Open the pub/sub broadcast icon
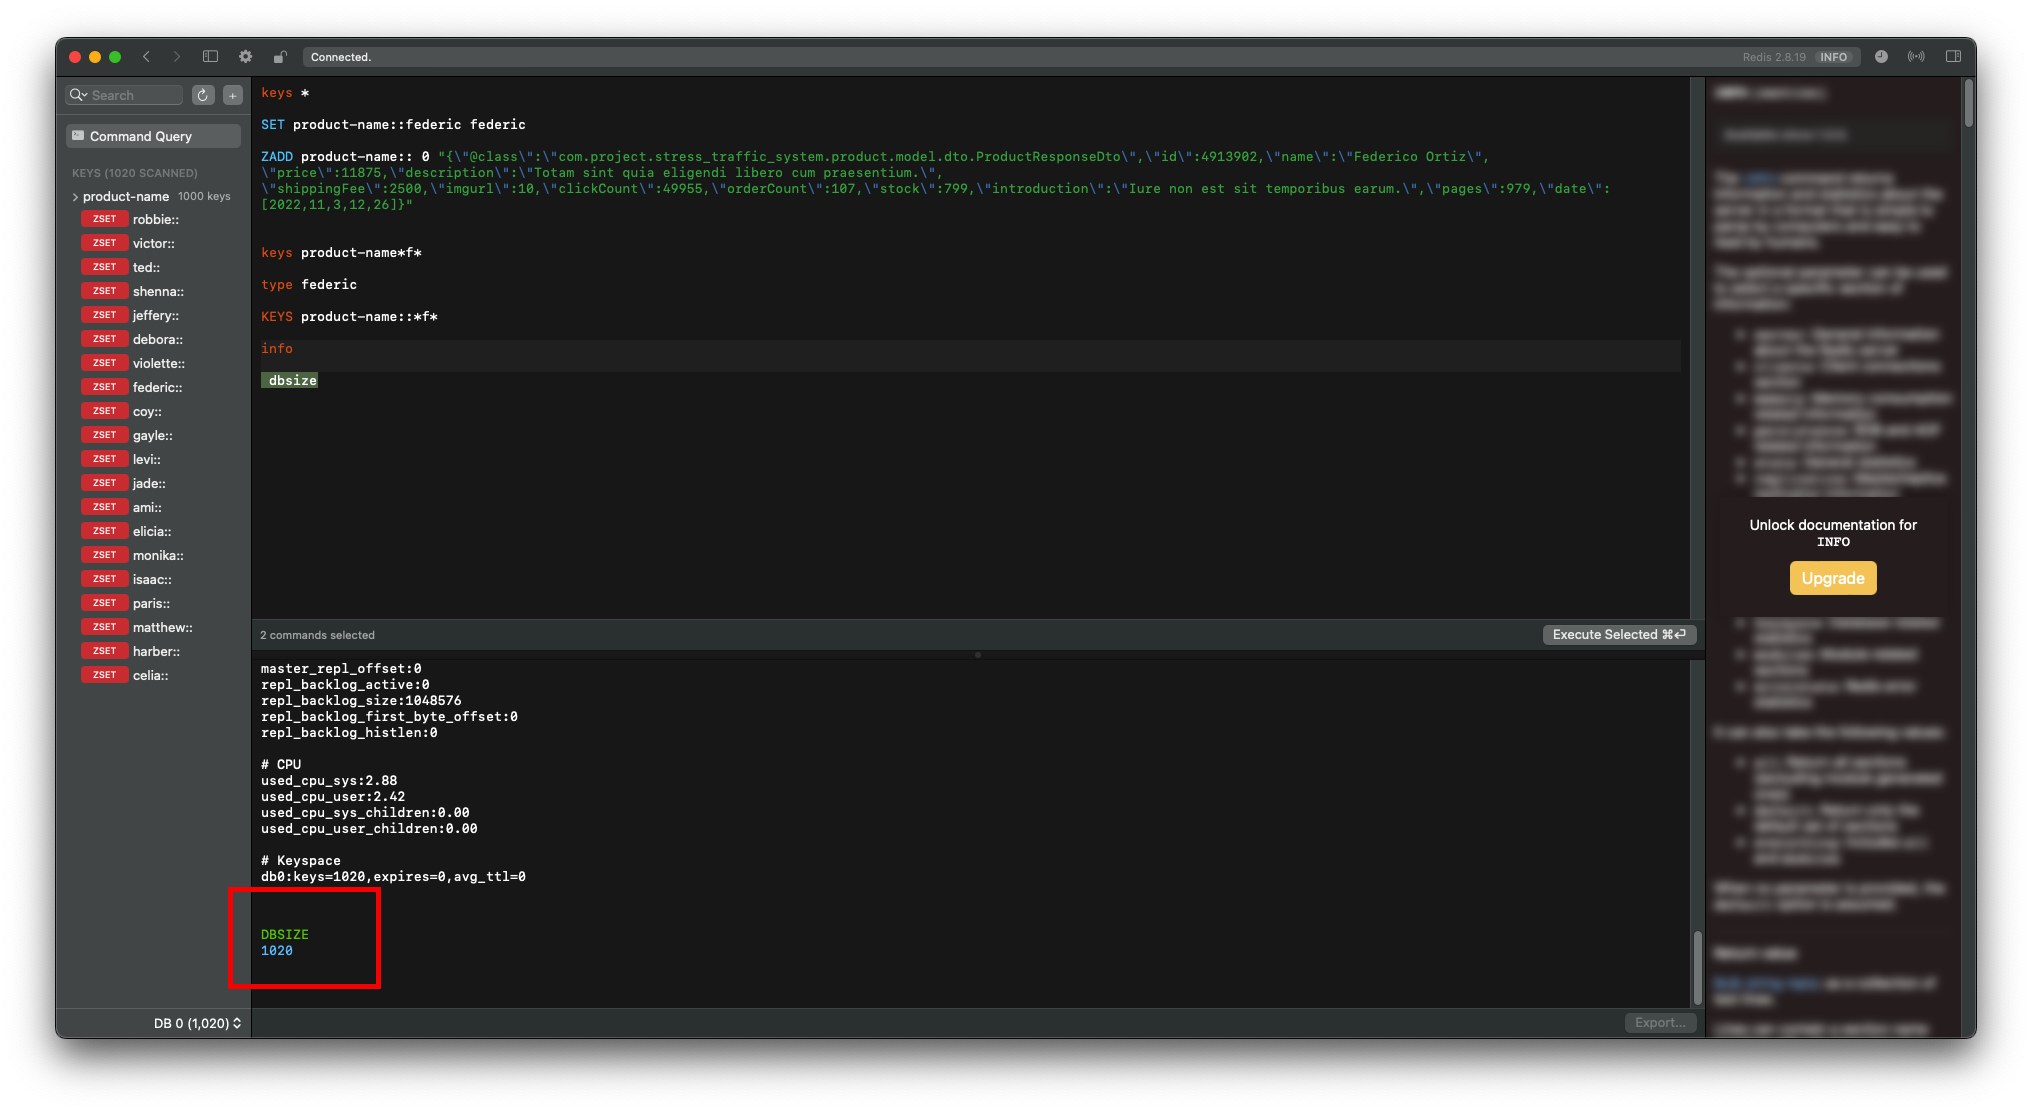 [x=1916, y=57]
